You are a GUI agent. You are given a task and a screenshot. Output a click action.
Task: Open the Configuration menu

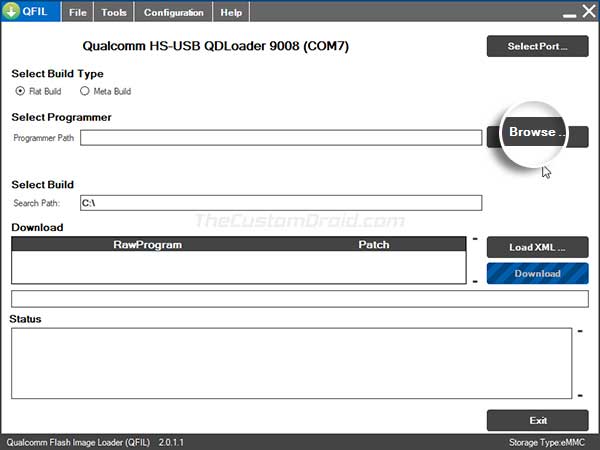point(173,13)
